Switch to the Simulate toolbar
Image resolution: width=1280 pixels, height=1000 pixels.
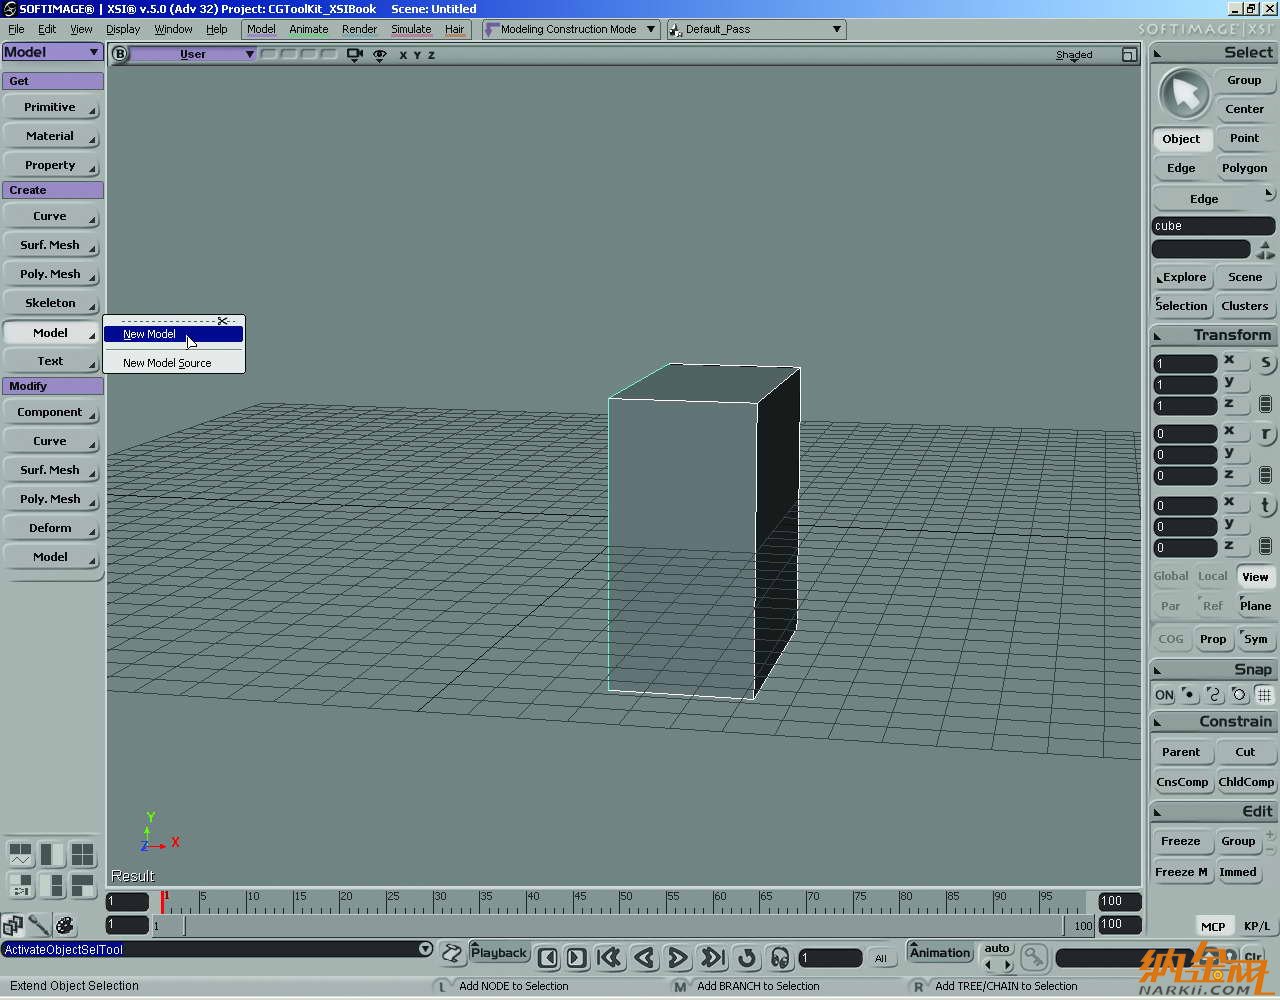coord(411,29)
